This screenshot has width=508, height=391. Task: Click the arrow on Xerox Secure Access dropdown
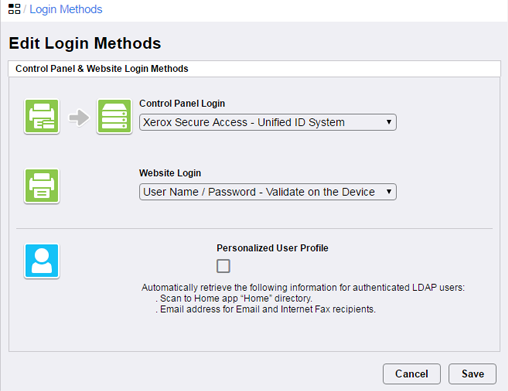[389, 122]
